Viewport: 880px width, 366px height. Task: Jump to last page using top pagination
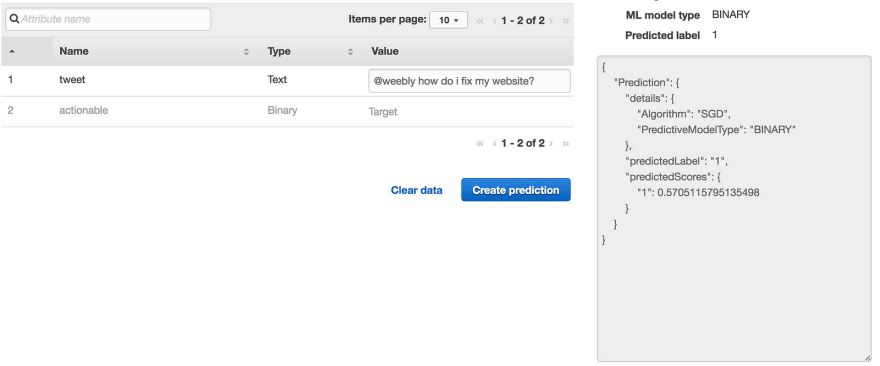click(x=566, y=21)
